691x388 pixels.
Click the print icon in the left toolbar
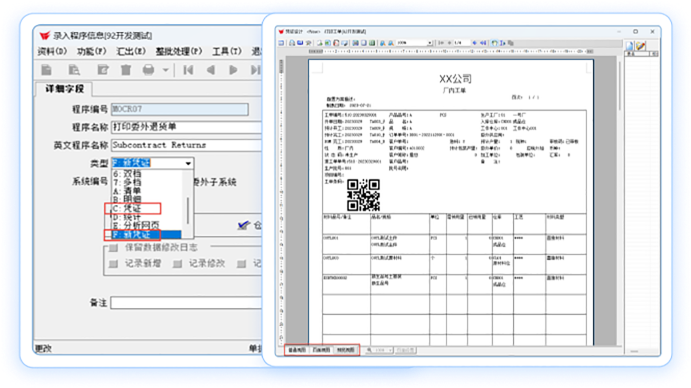pyautogui.click(x=149, y=70)
